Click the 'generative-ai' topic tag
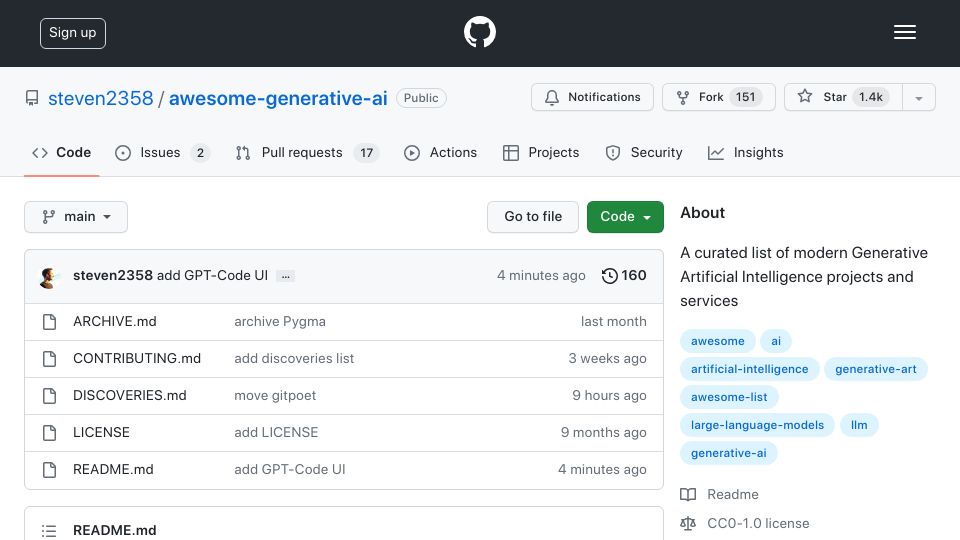This screenshot has height=540, width=960. pyautogui.click(x=729, y=453)
